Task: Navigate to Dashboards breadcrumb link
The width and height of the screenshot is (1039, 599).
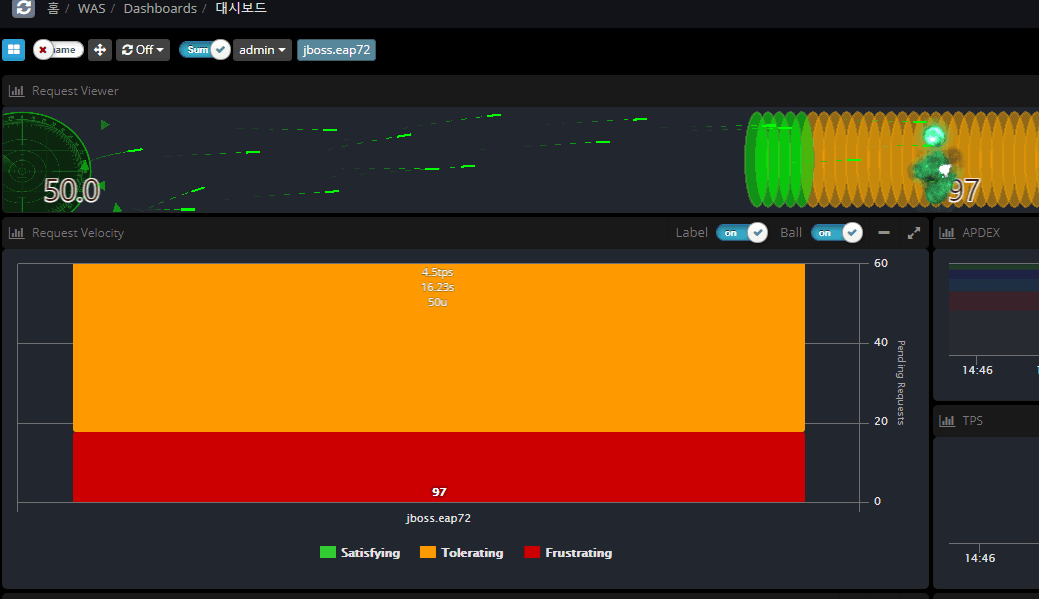Action: [160, 8]
